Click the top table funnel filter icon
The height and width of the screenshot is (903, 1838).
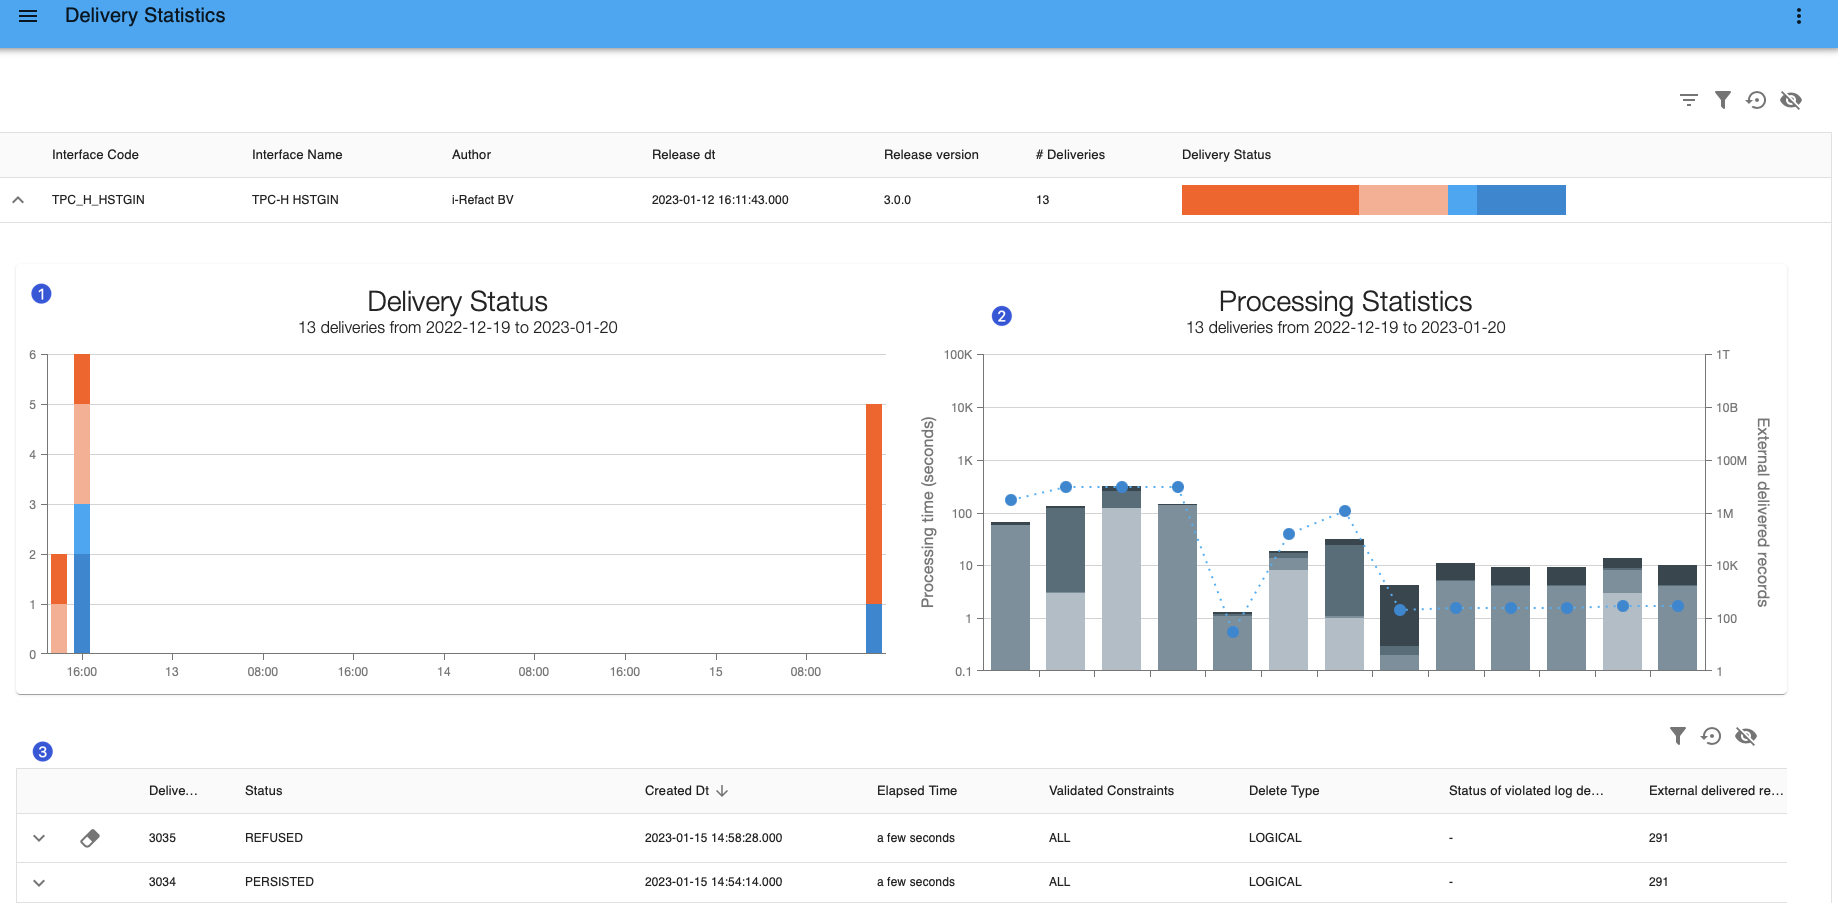click(x=1723, y=100)
